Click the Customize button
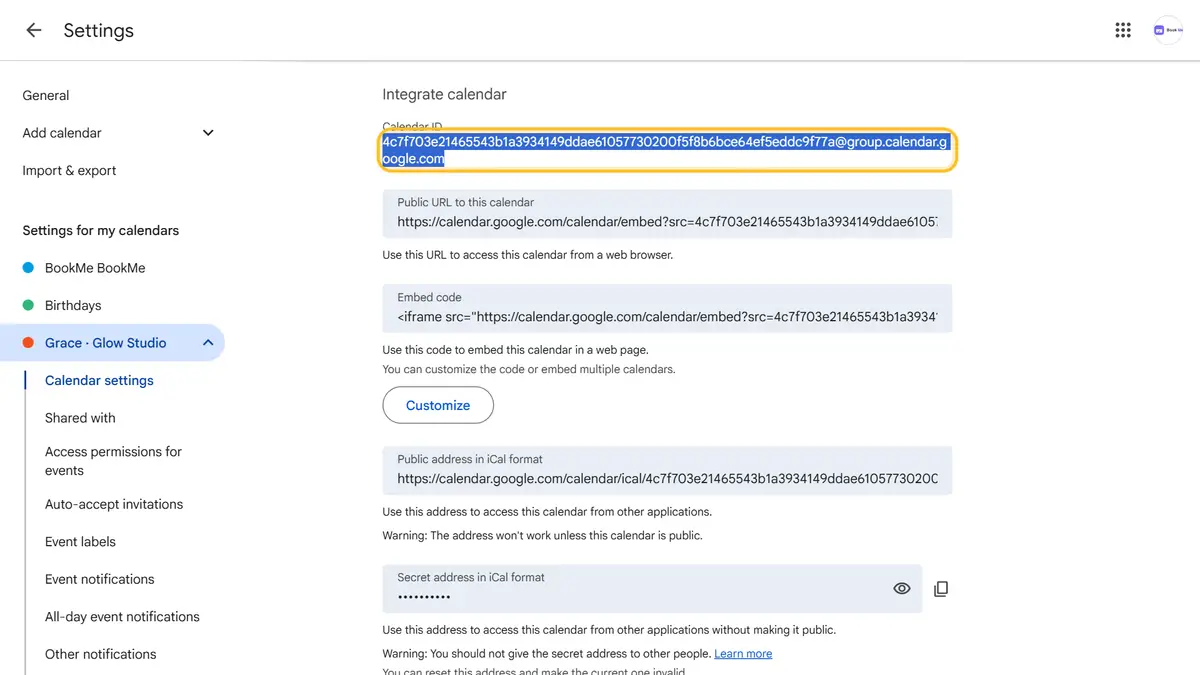This screenshot has width=1200, height=675. point(438,405)
